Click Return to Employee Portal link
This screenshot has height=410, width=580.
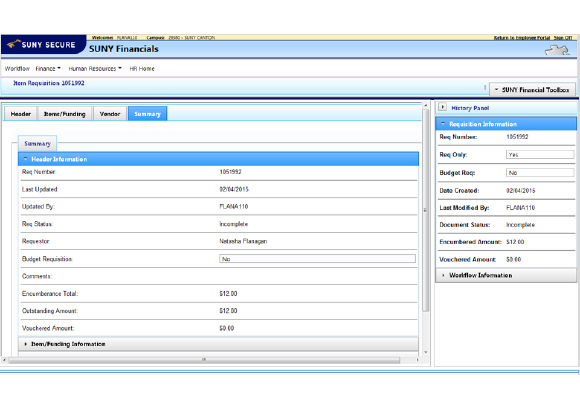[x=522, y=38]
